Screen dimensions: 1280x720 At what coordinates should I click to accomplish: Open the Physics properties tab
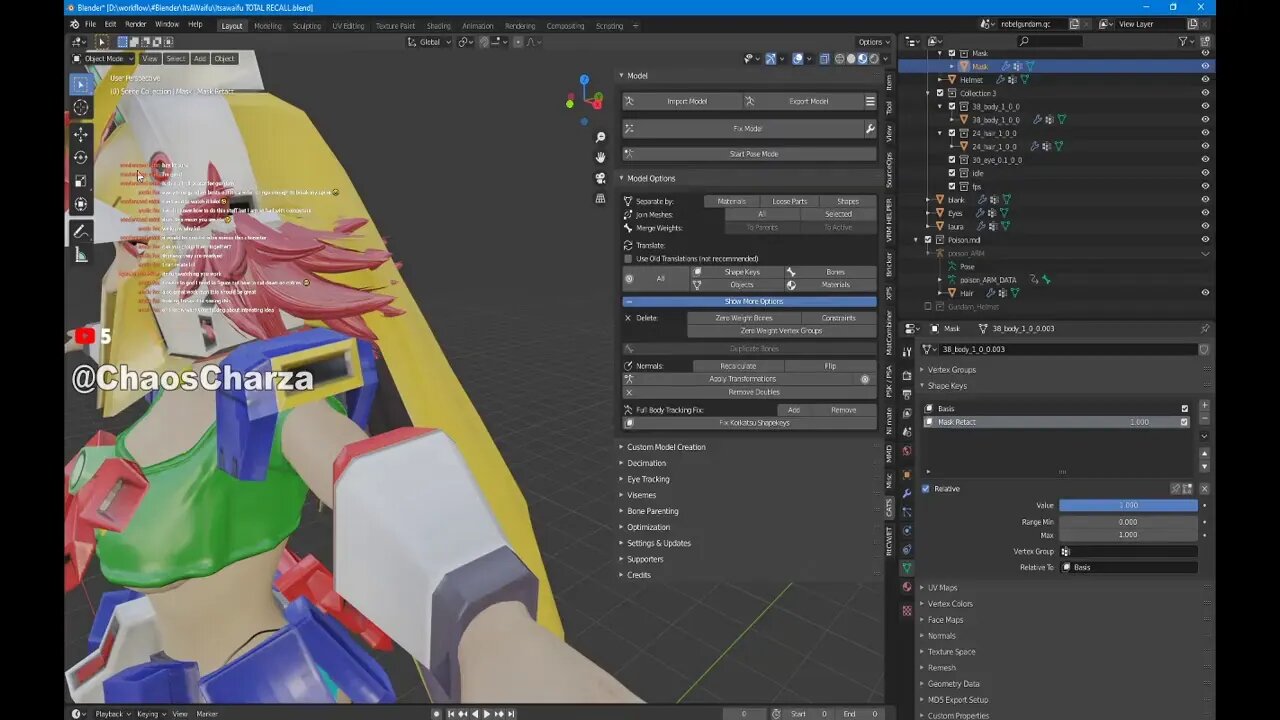(x=907, y=531)
